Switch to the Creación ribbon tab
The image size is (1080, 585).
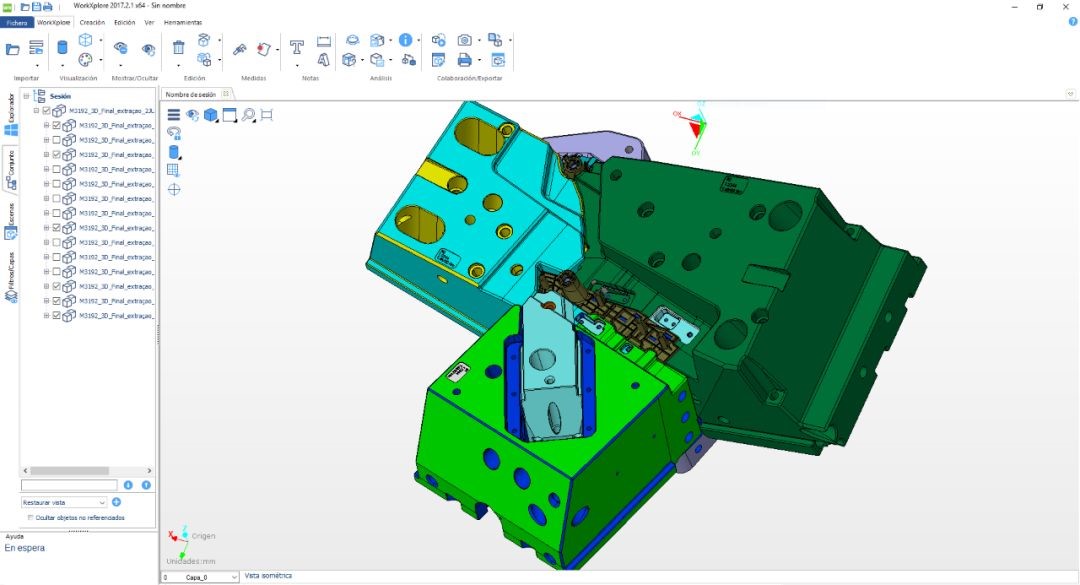pos(92,22)
